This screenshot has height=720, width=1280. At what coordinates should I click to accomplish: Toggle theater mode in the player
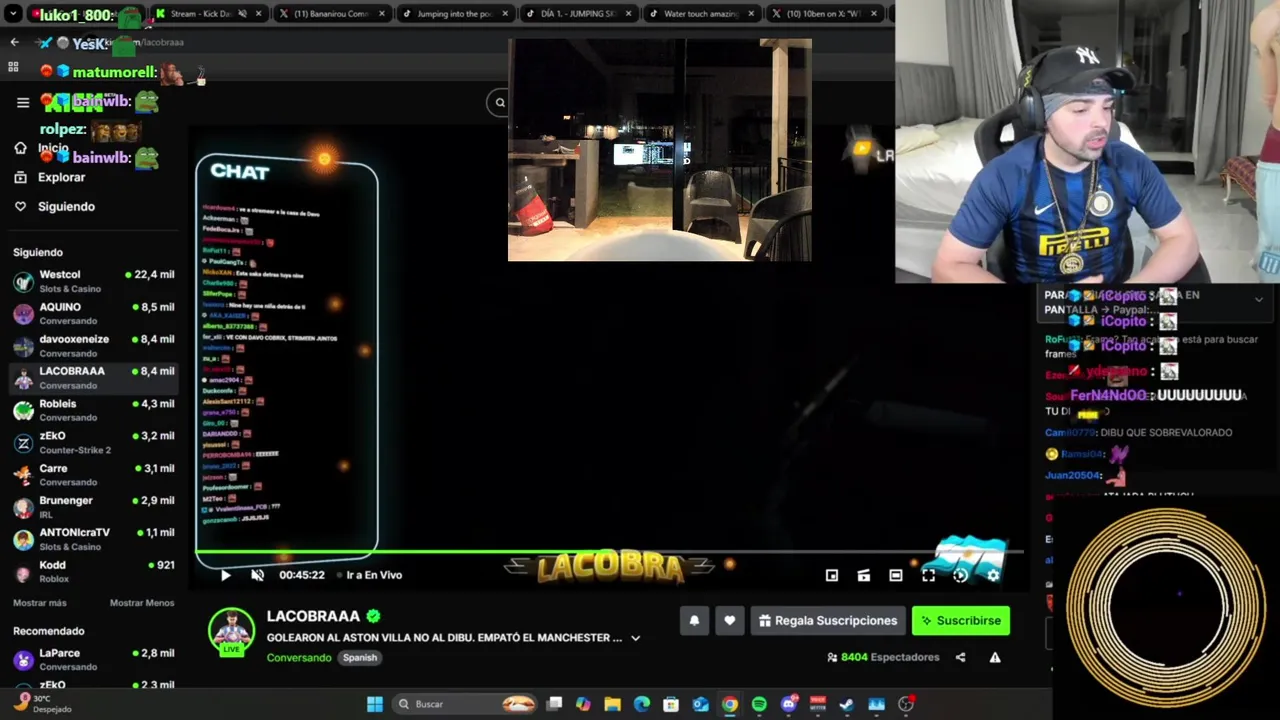tap(896, 575)
